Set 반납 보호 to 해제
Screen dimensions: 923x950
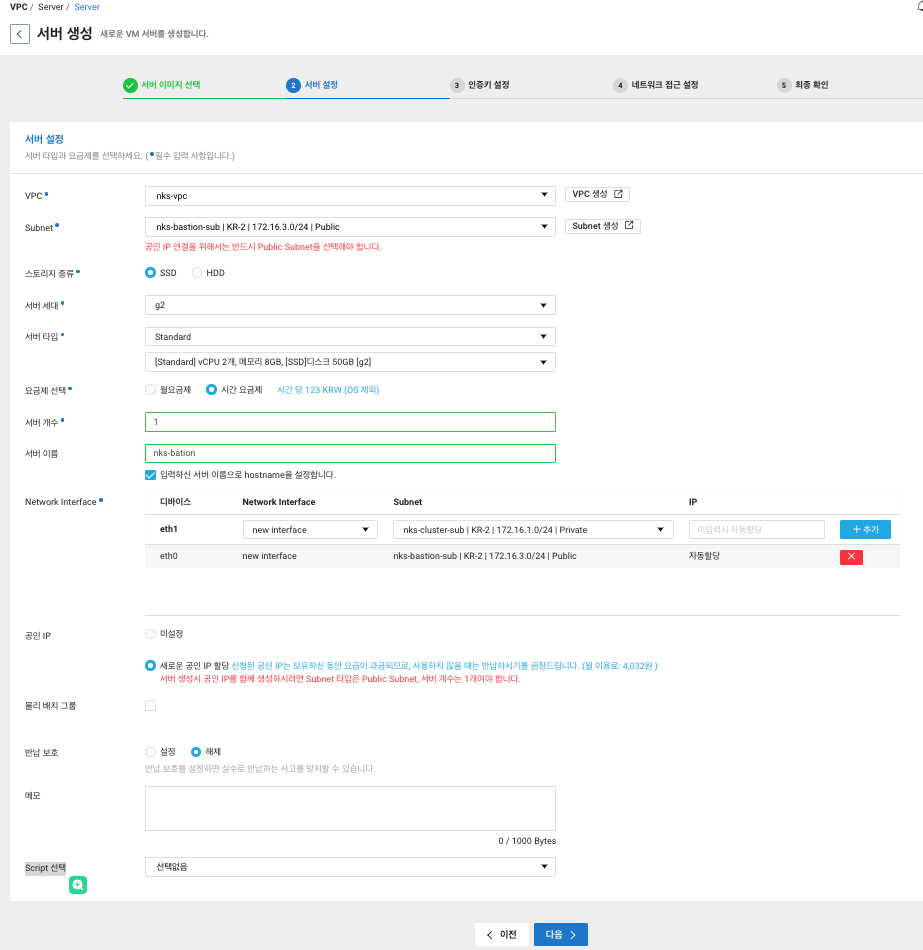(x=196, y=752)
